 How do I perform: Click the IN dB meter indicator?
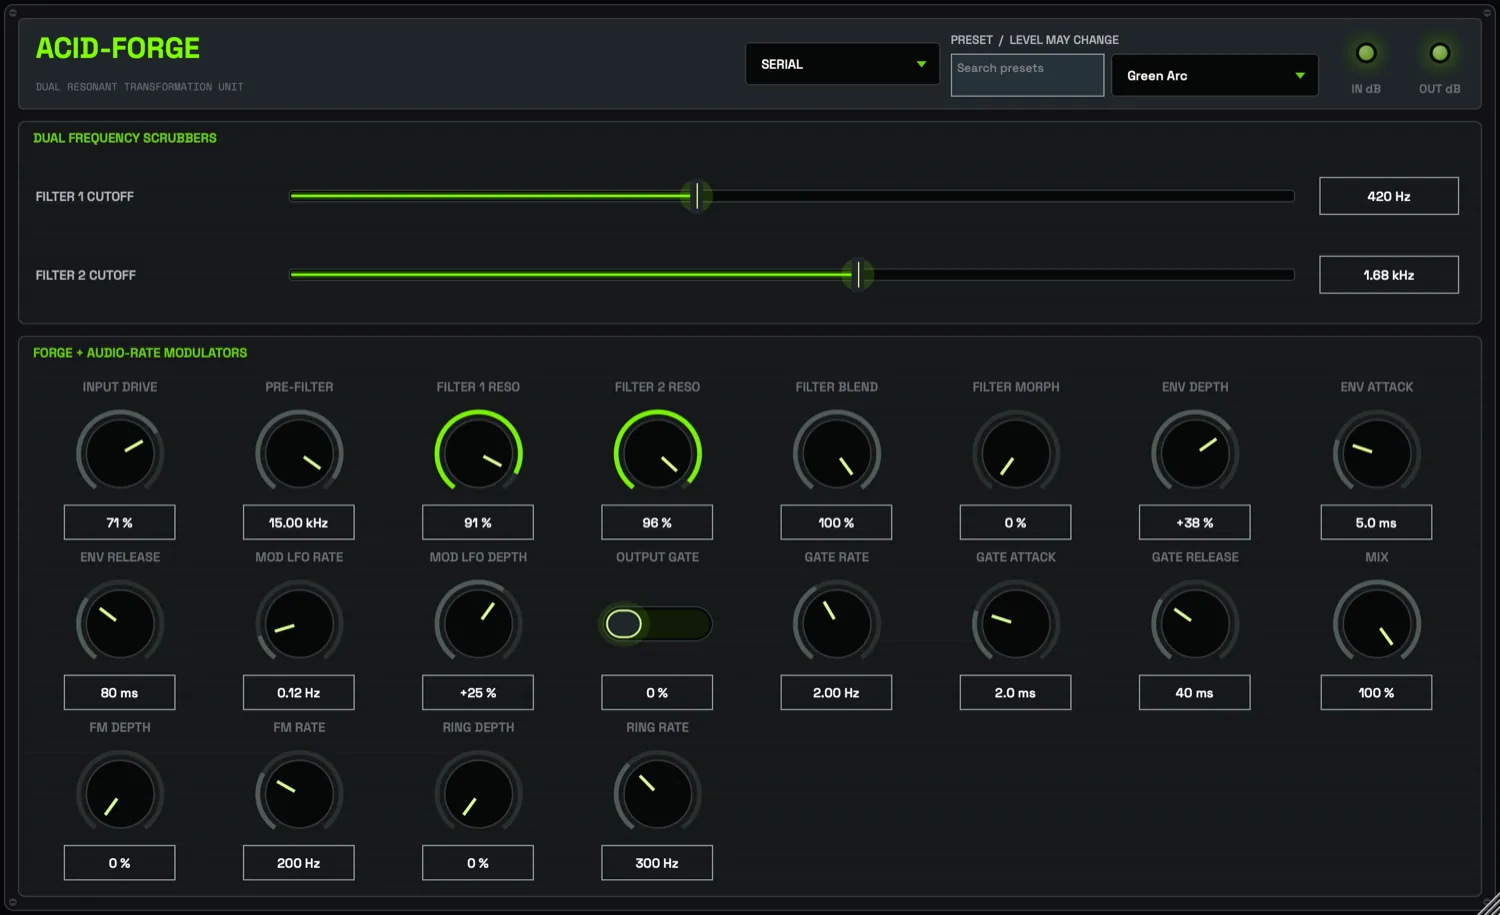pos(1366,53)
